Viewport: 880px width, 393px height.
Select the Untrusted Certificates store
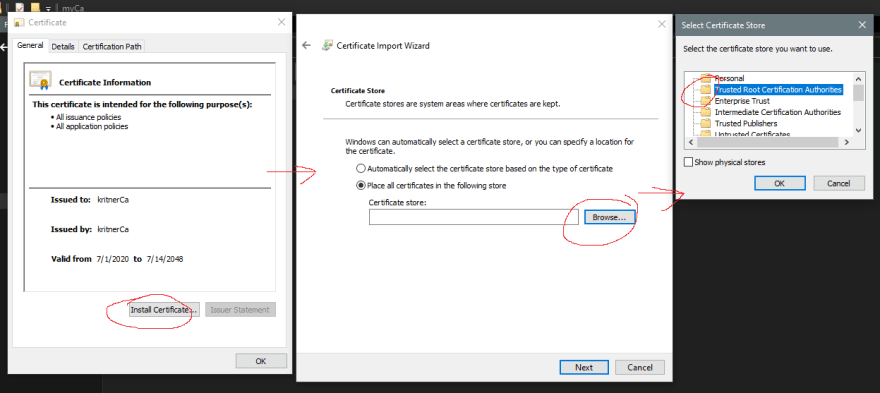click(x=752, y=134)
